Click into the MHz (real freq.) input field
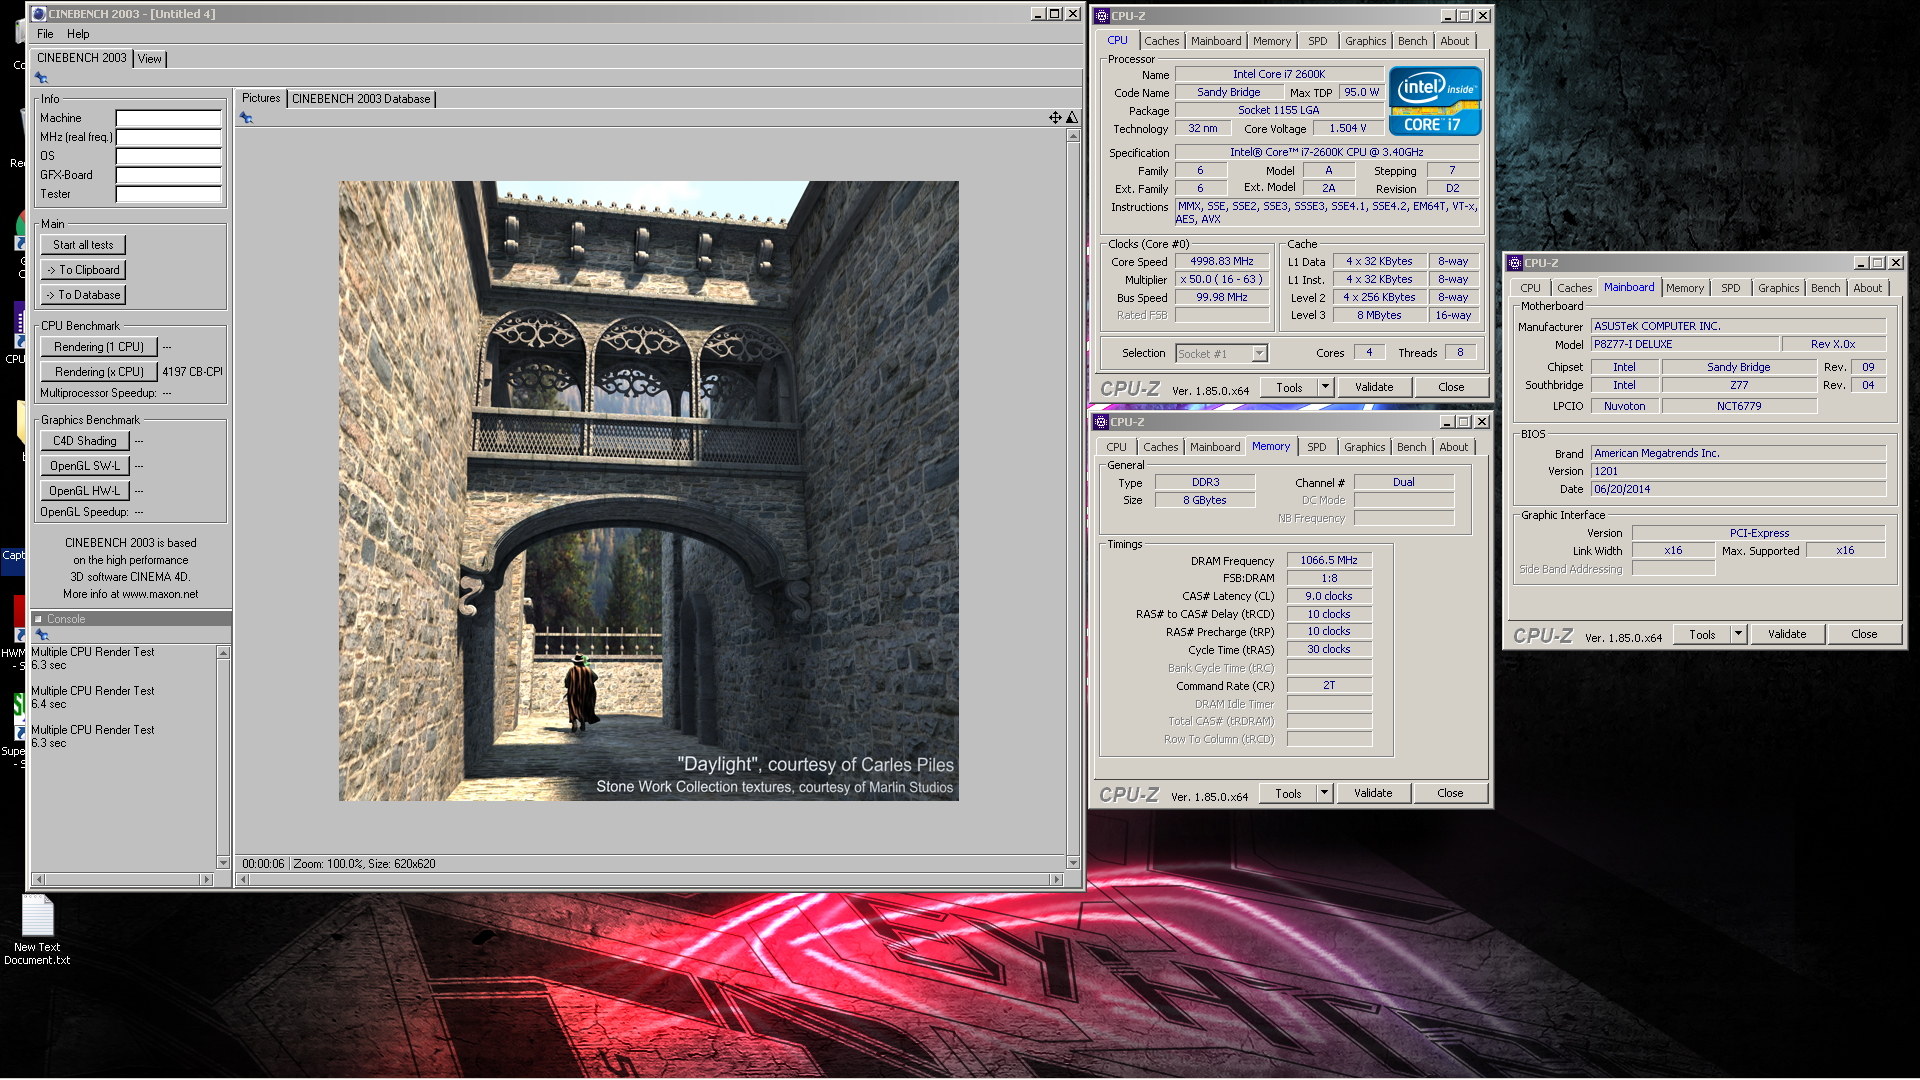Image resolution: width=1920 pixels, height=1080 pixels. click(x=168, y=137)
